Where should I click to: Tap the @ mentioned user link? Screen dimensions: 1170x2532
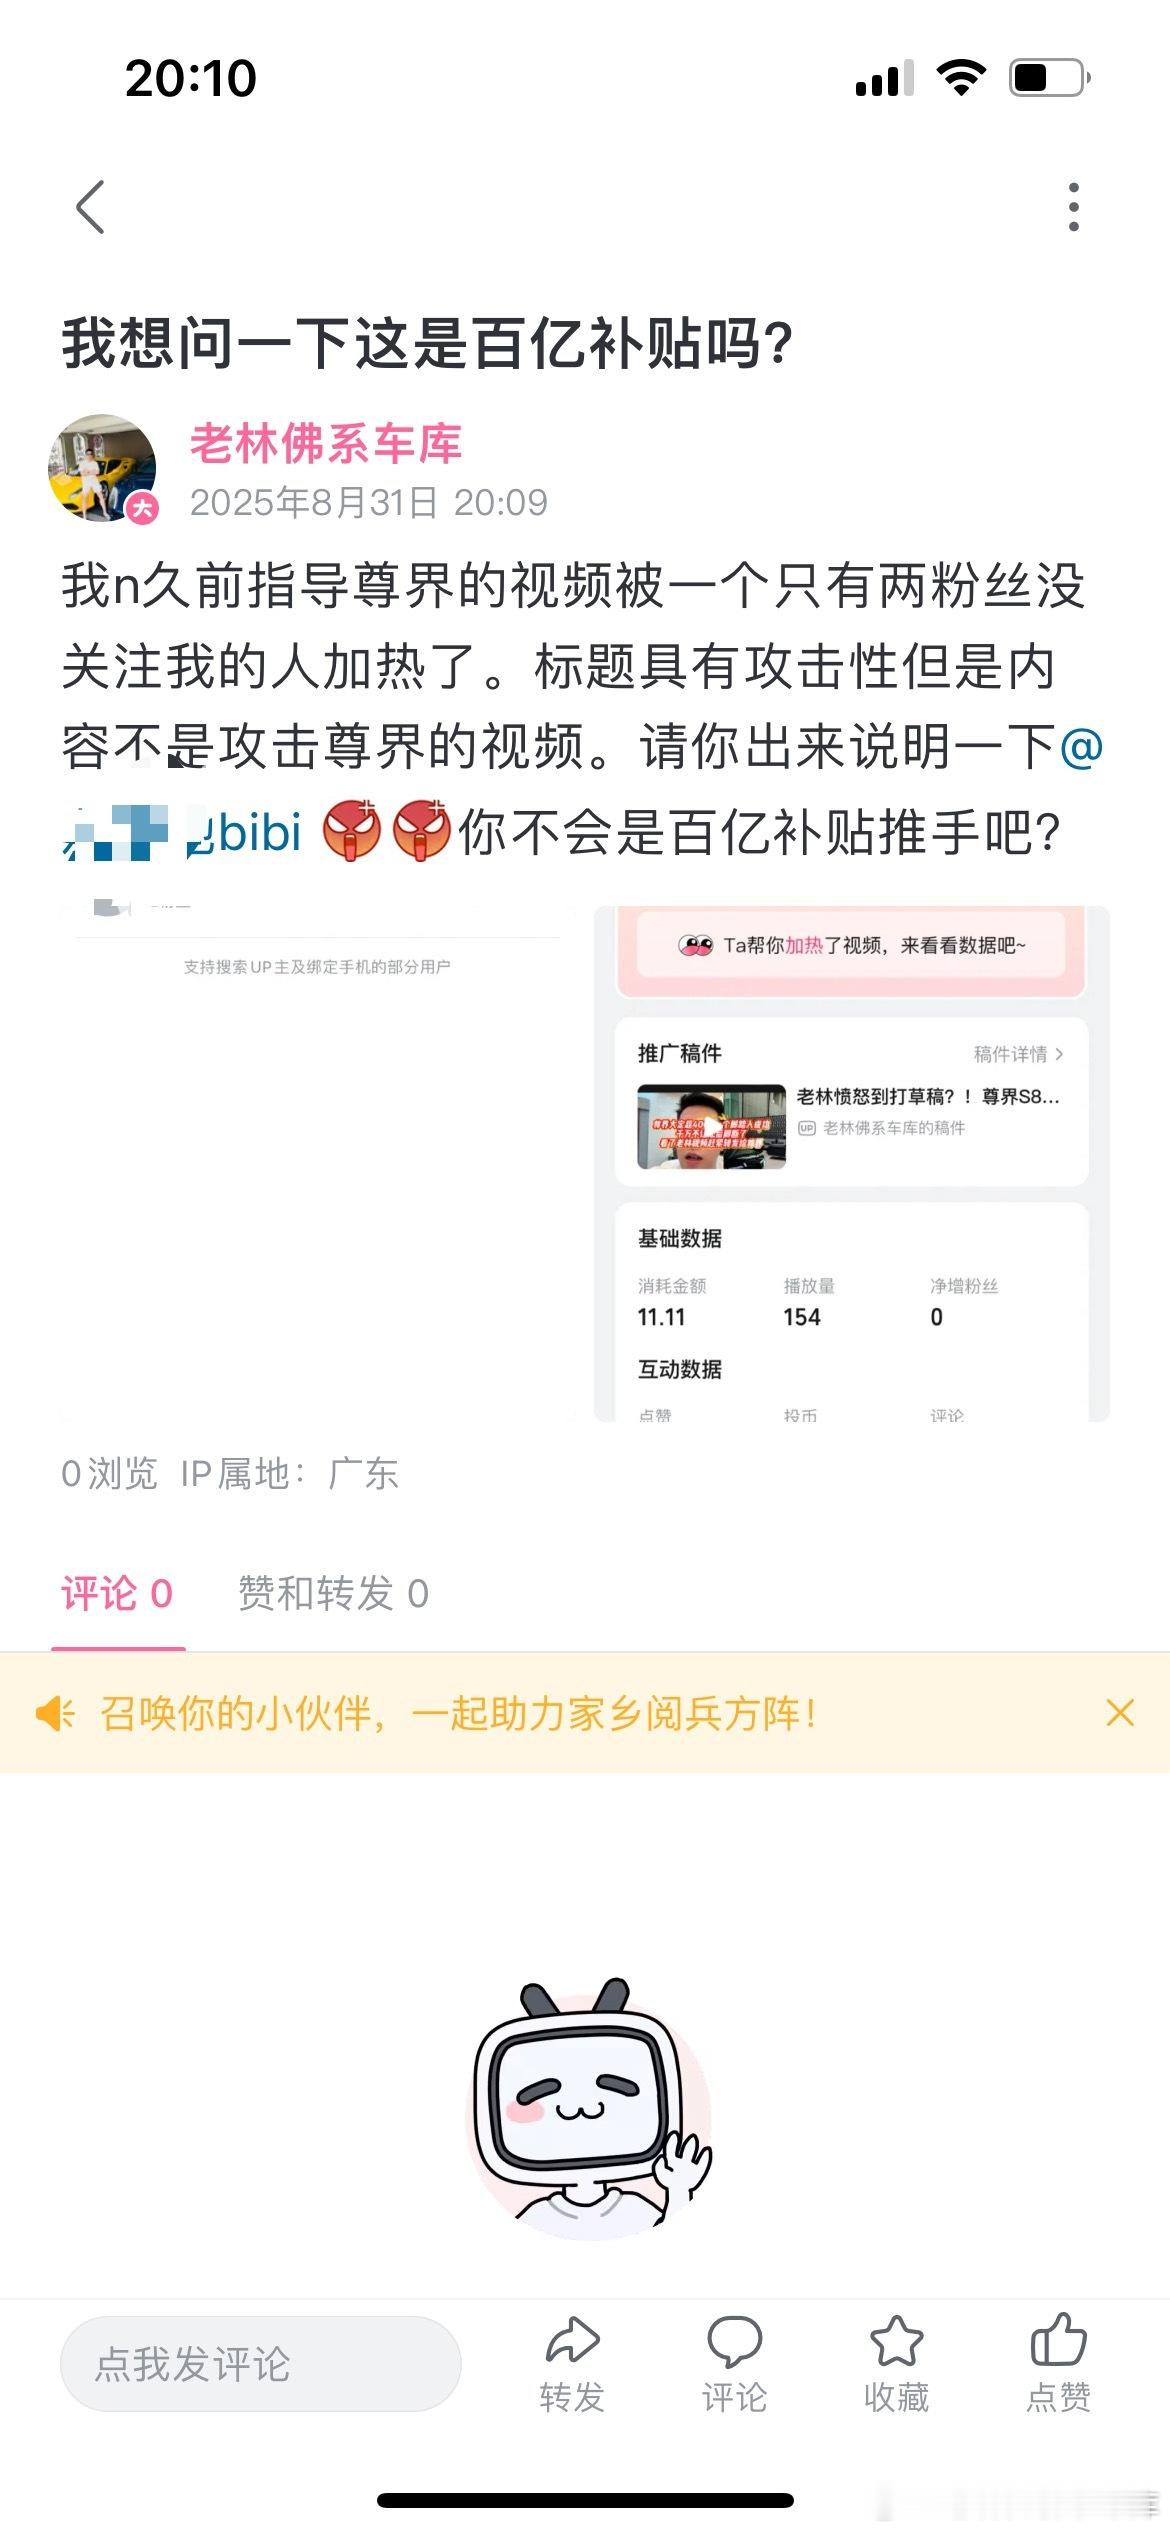[182, 832]
